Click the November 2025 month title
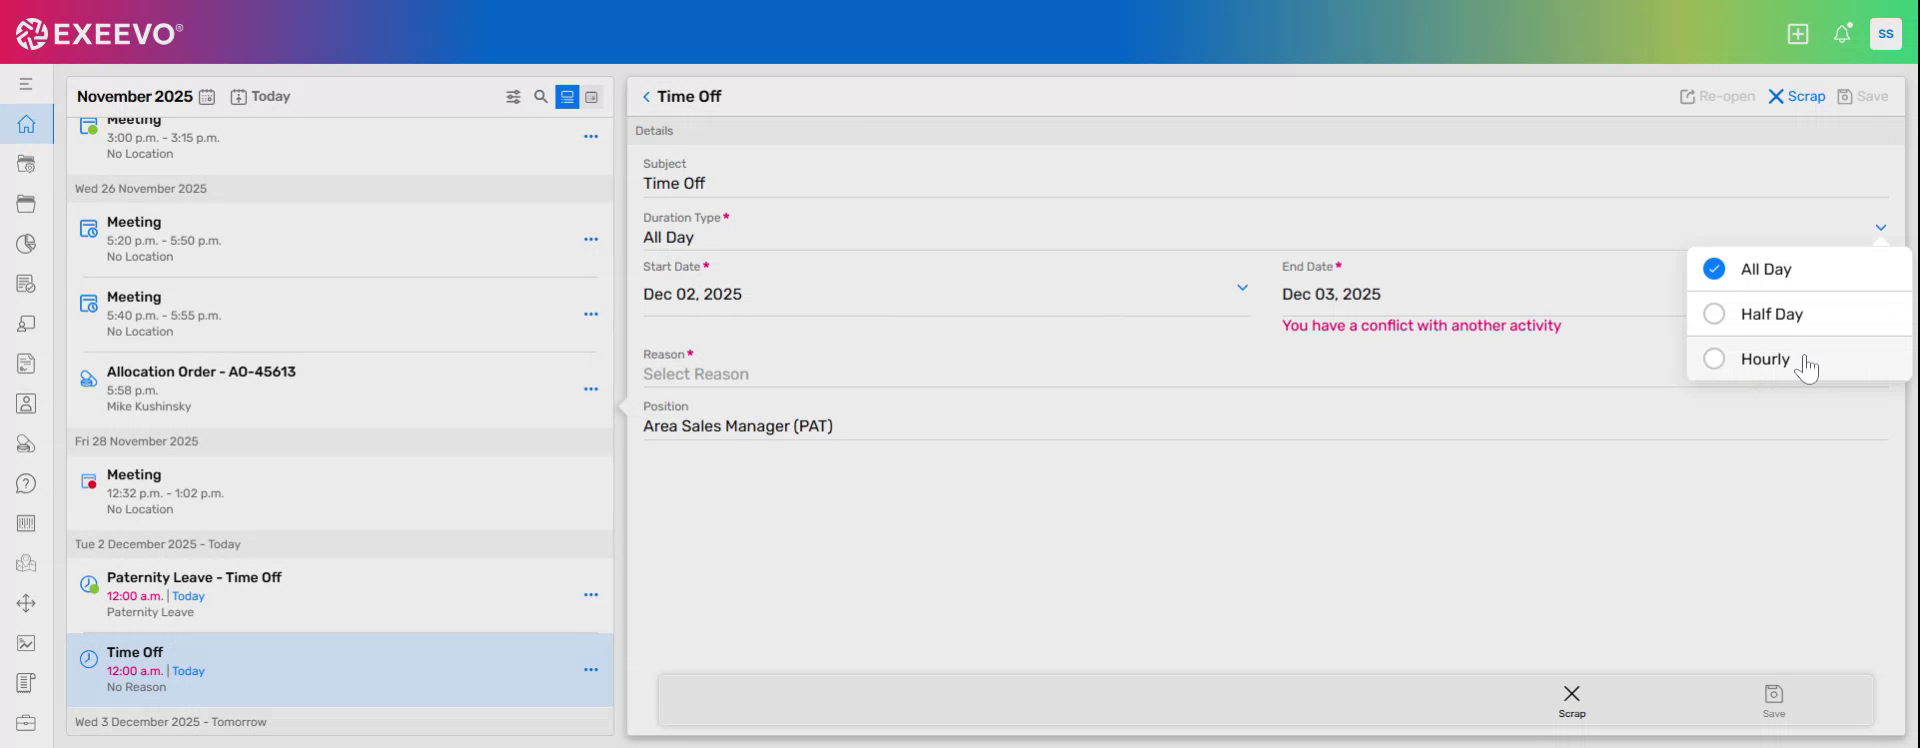1920x748 pixels. coord(134,97)
